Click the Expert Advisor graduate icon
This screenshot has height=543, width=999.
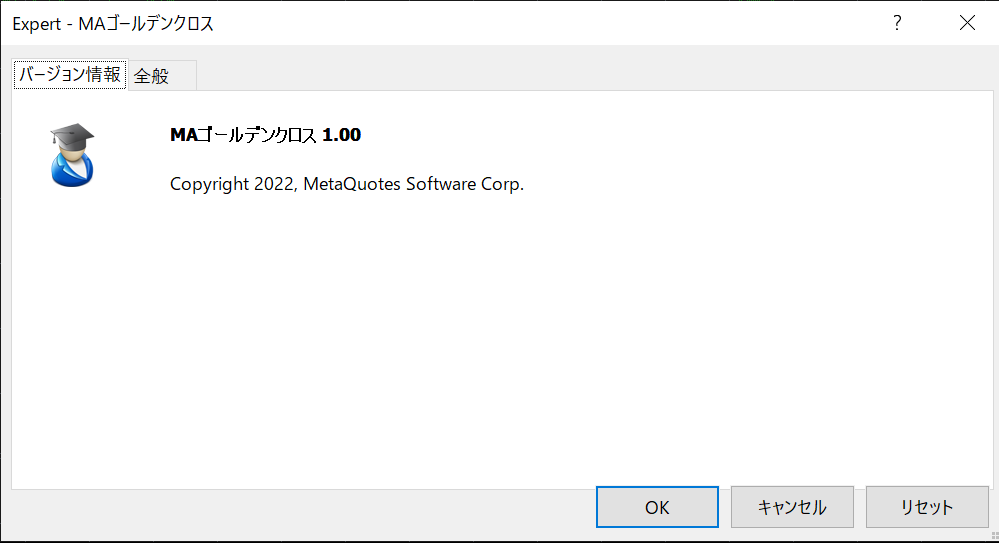pos(72,155)
